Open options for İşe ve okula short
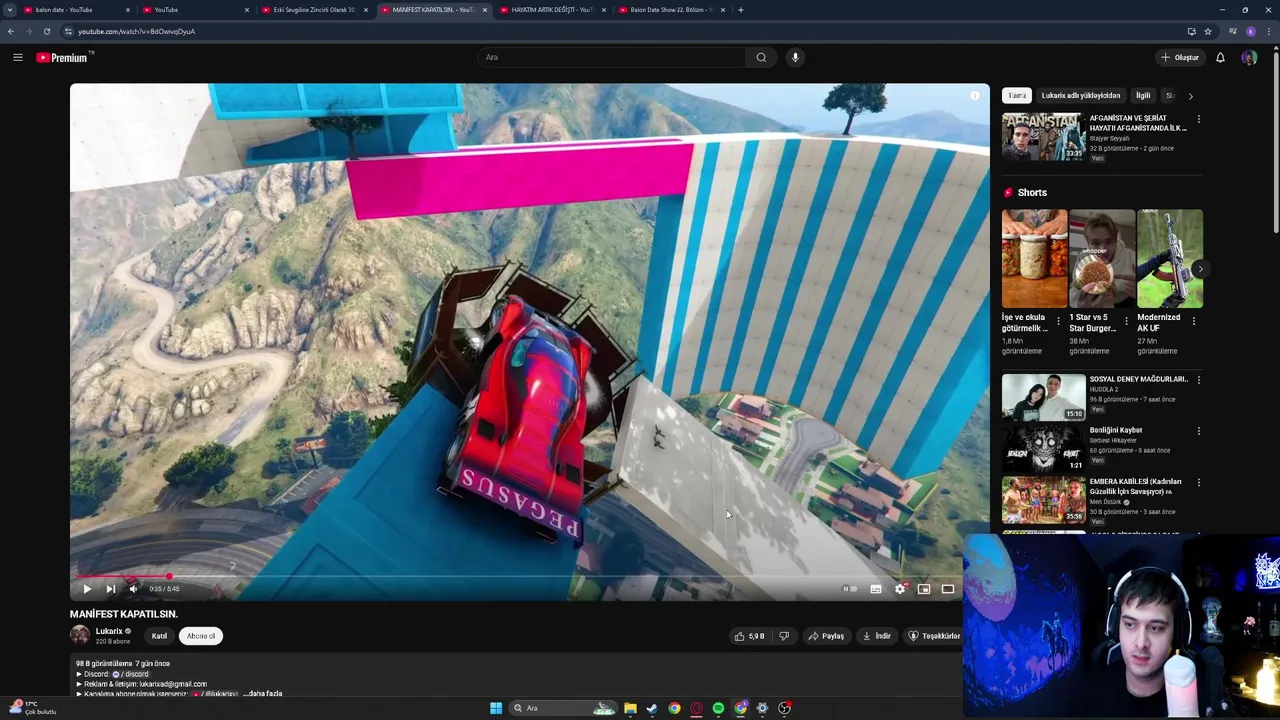 click(1058, 321)
